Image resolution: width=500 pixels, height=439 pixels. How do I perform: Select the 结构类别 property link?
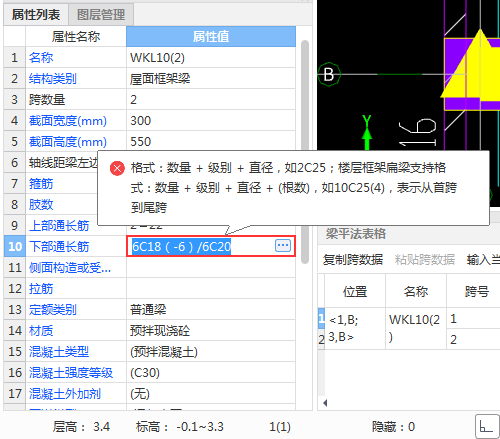53,79
